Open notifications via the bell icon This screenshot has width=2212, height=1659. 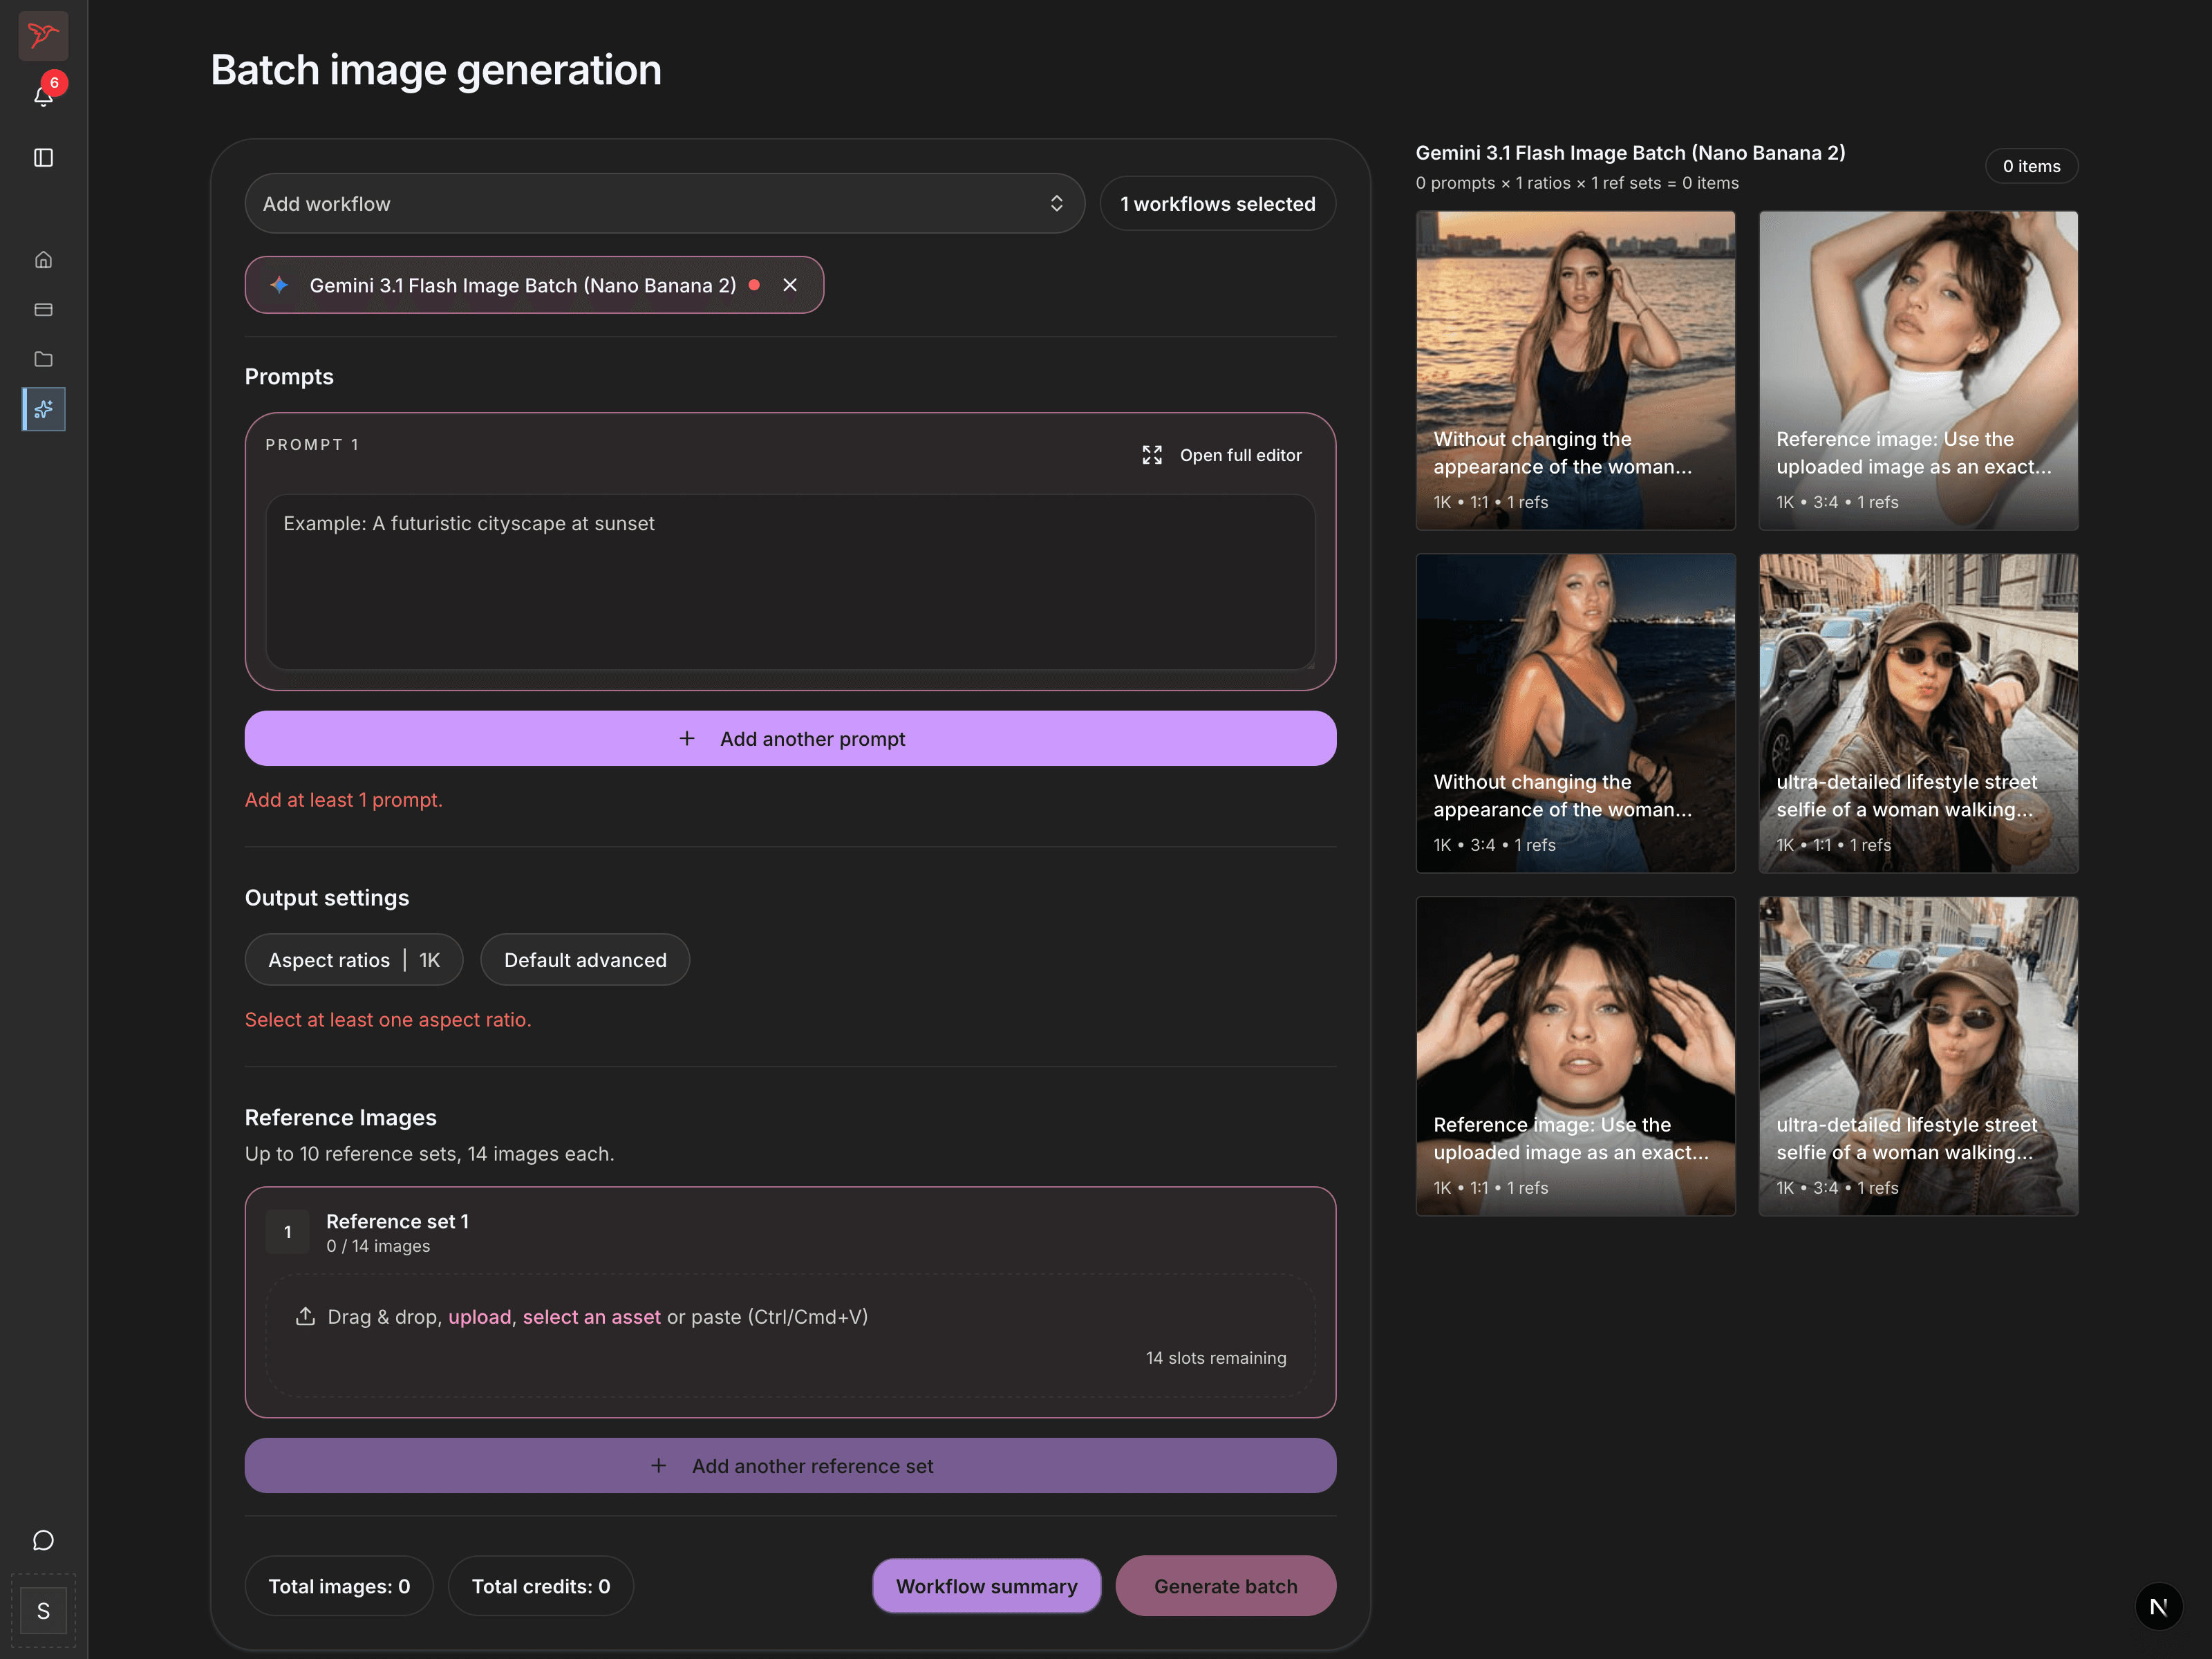click(x=43, y=96)
